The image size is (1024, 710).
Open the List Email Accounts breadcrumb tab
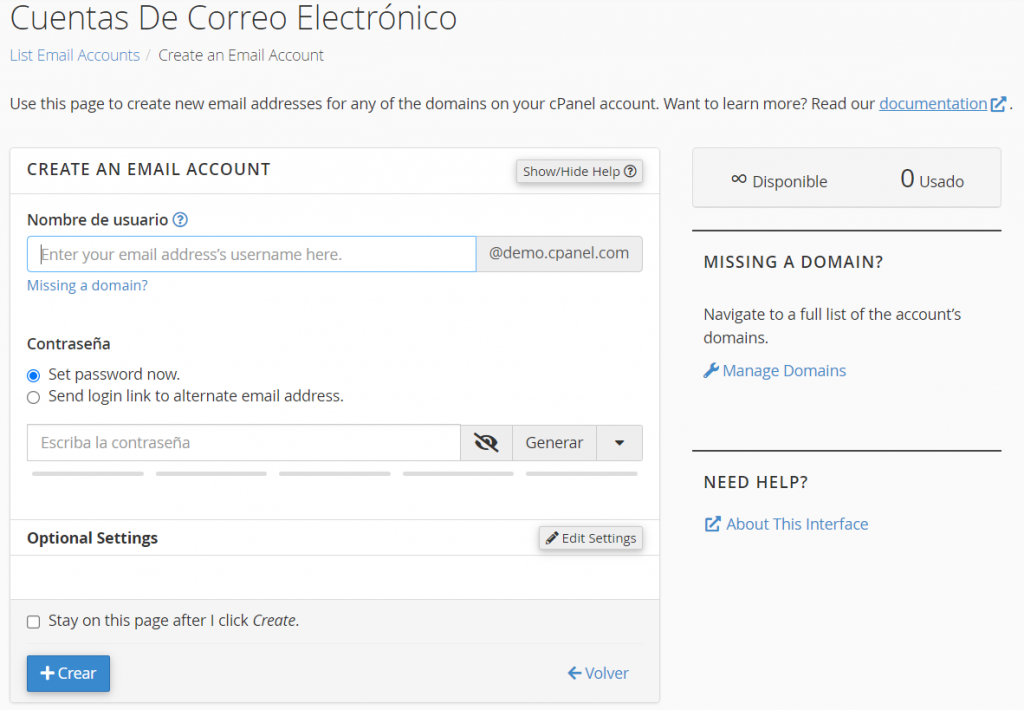tap(74, 55)
